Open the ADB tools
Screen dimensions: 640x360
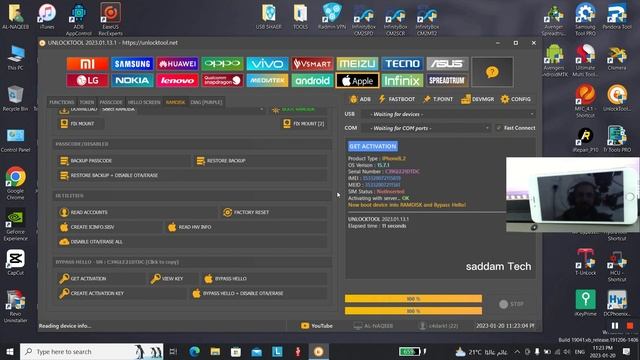[360, 99]
